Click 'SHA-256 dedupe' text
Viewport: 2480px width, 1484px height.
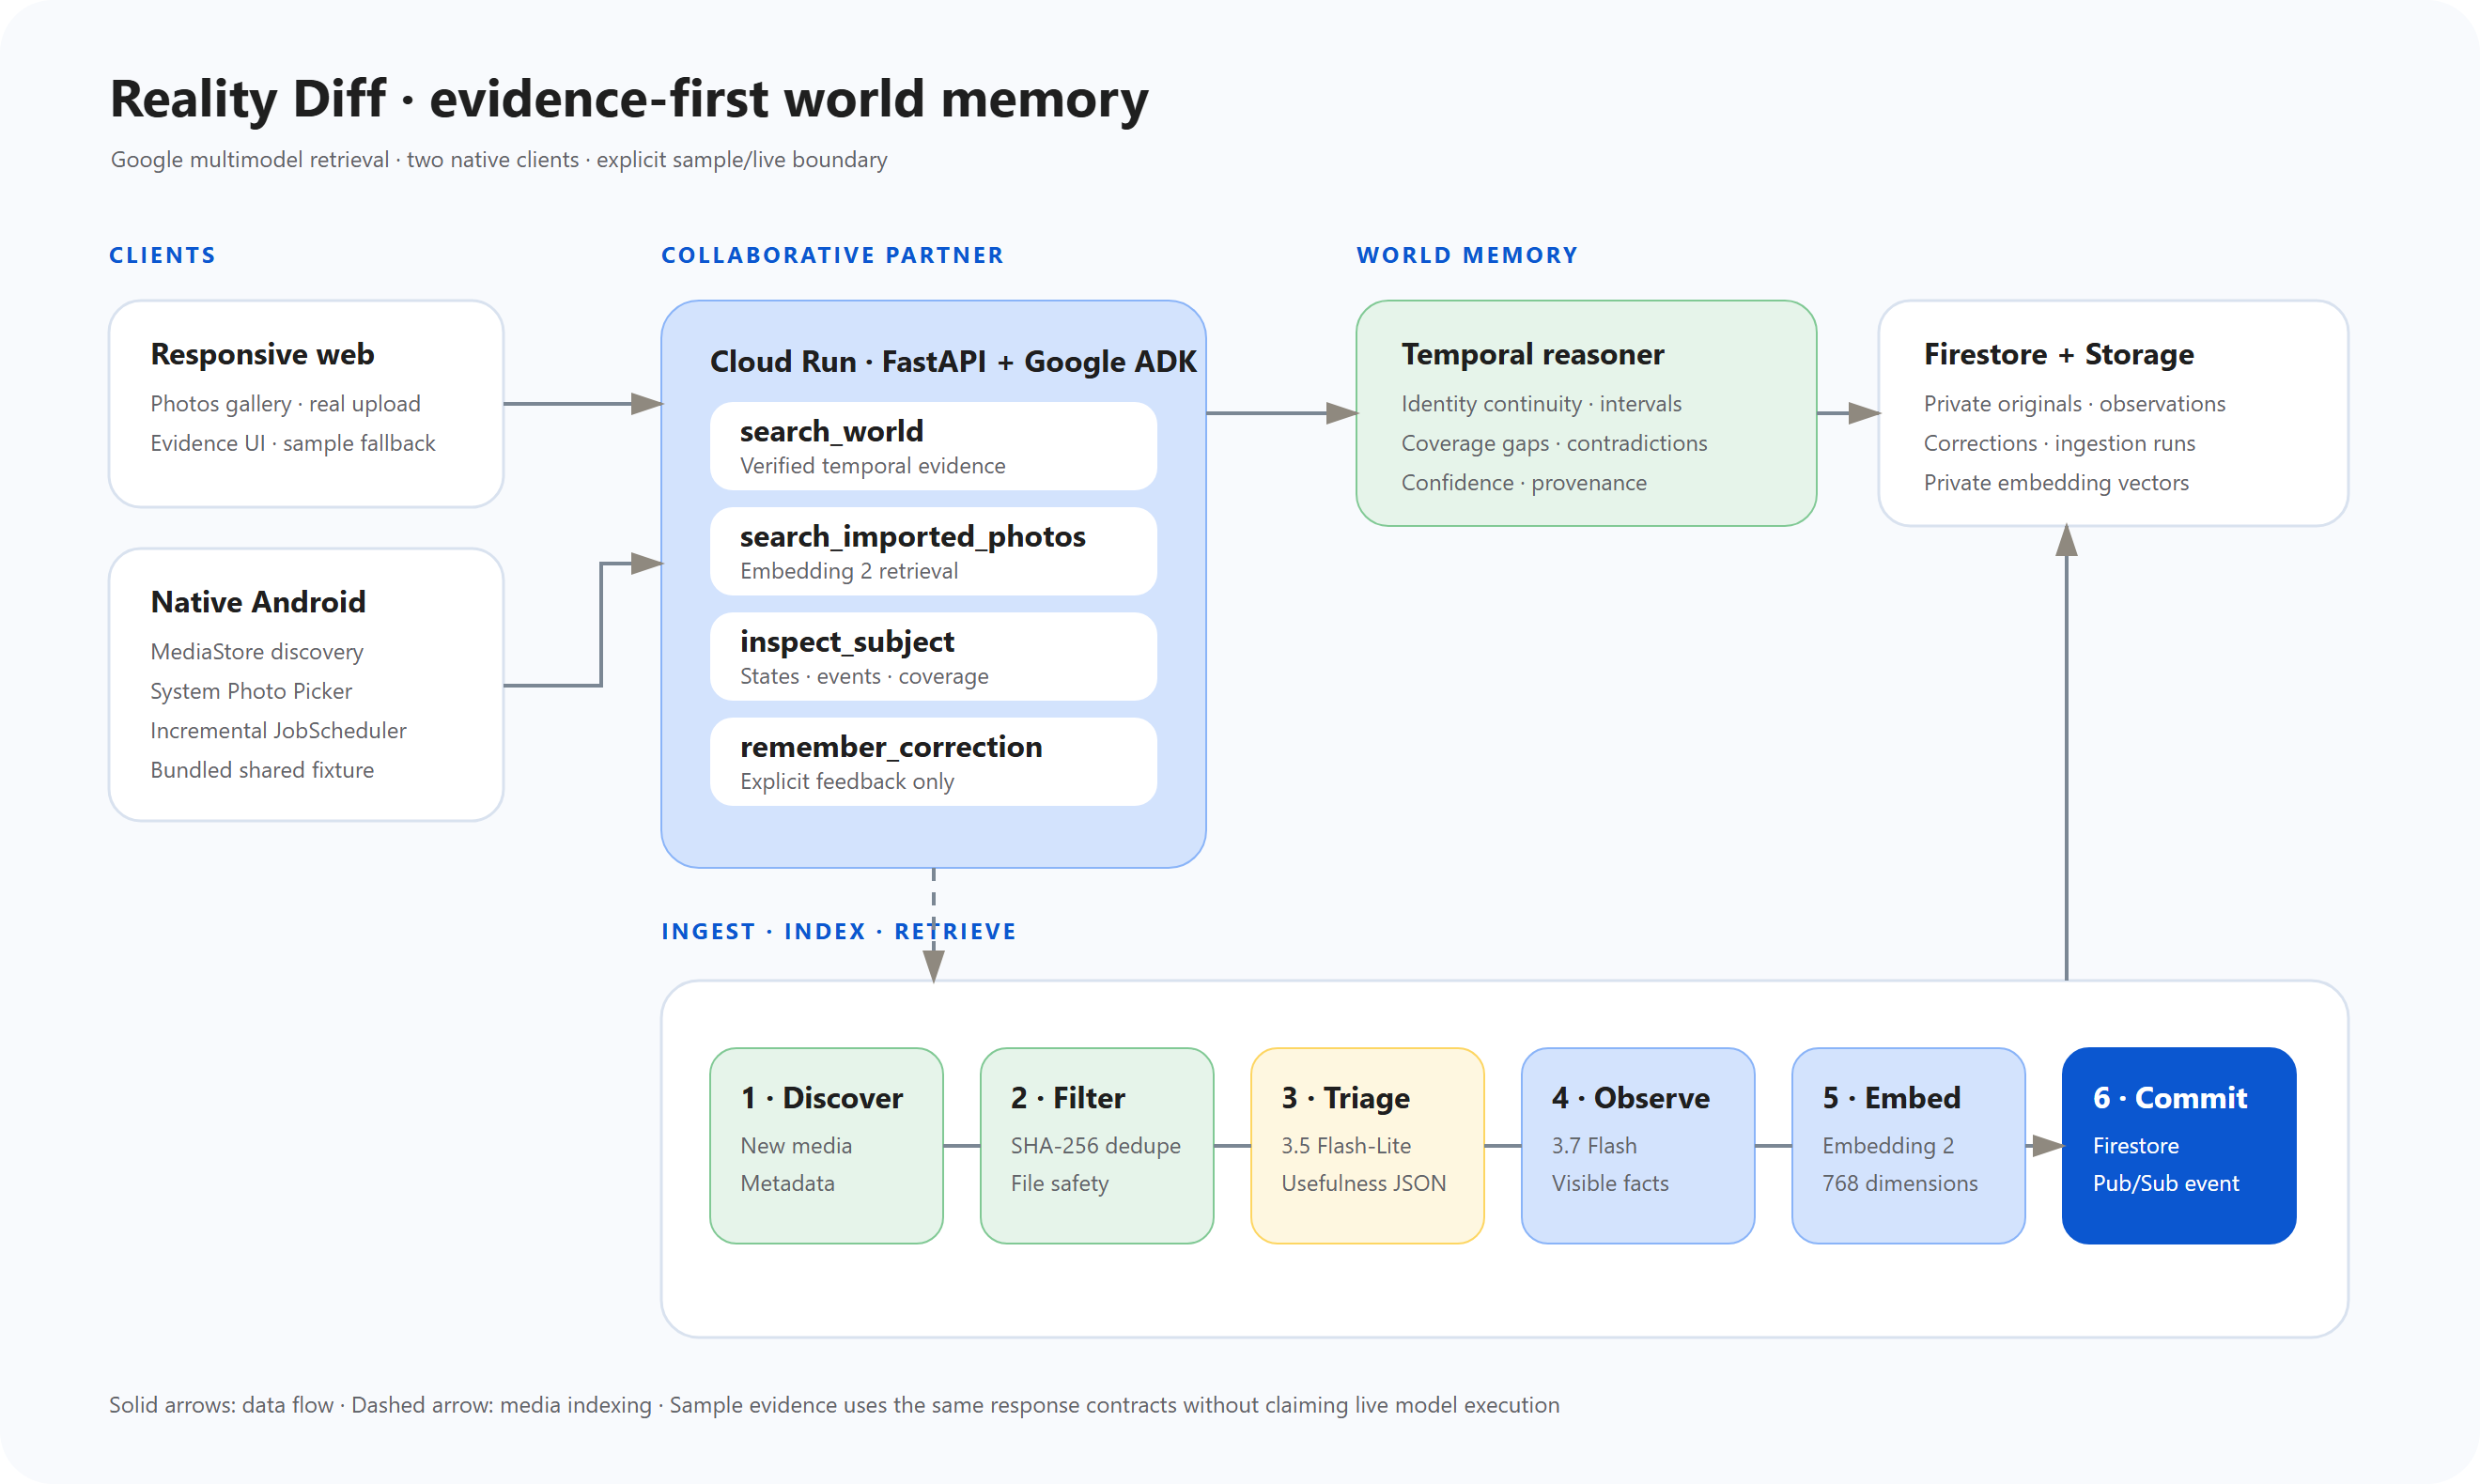point(1095,1146)
